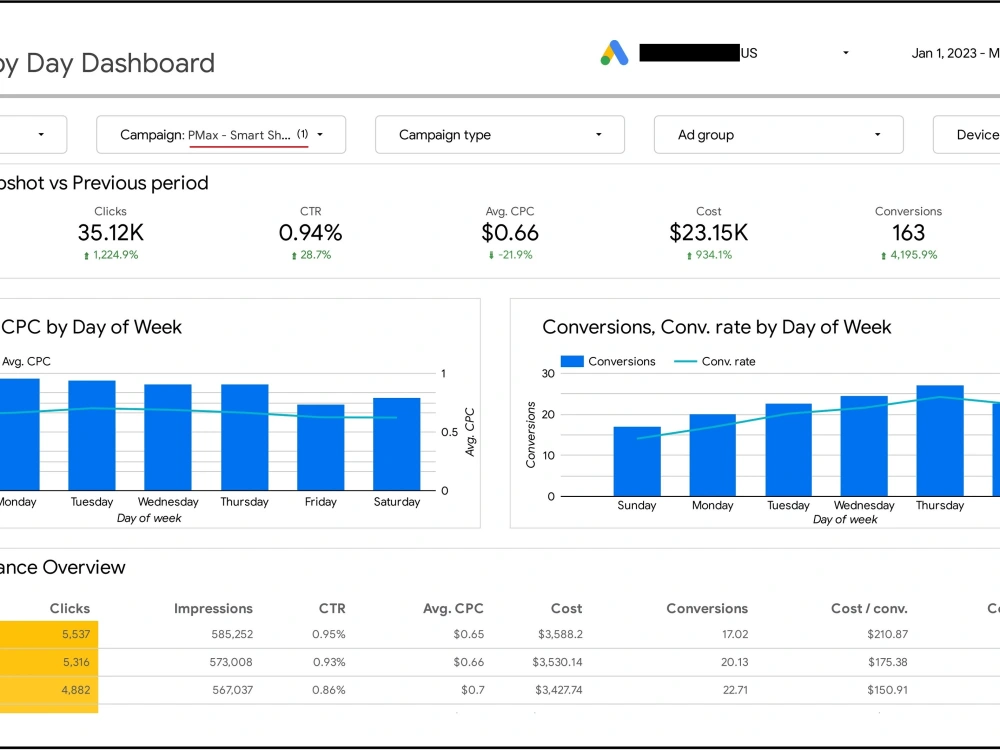Click the $3,530.14 cost cell
Screen dimensions: 1000x750
[x=557, y=663]
